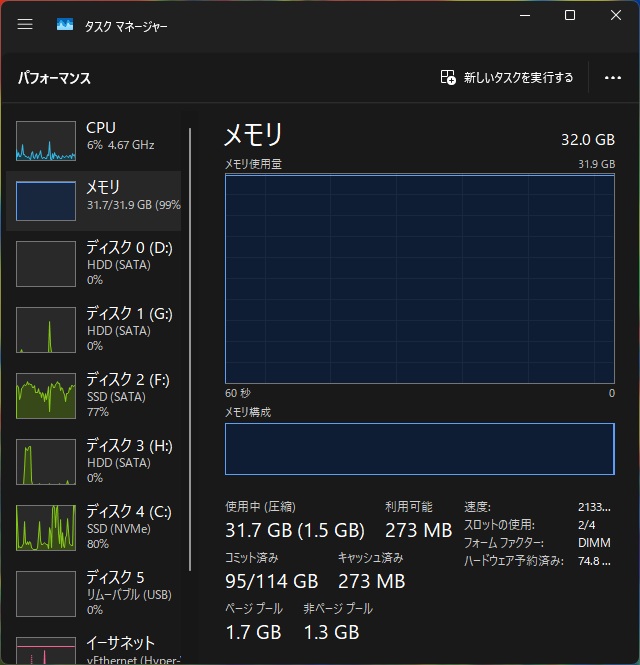Image resolution: width=640 pixels, height=665 pixels.
Task: Open Disk 0 (D:) performance view
Action: pyautogui.click(x=95, y=263)
